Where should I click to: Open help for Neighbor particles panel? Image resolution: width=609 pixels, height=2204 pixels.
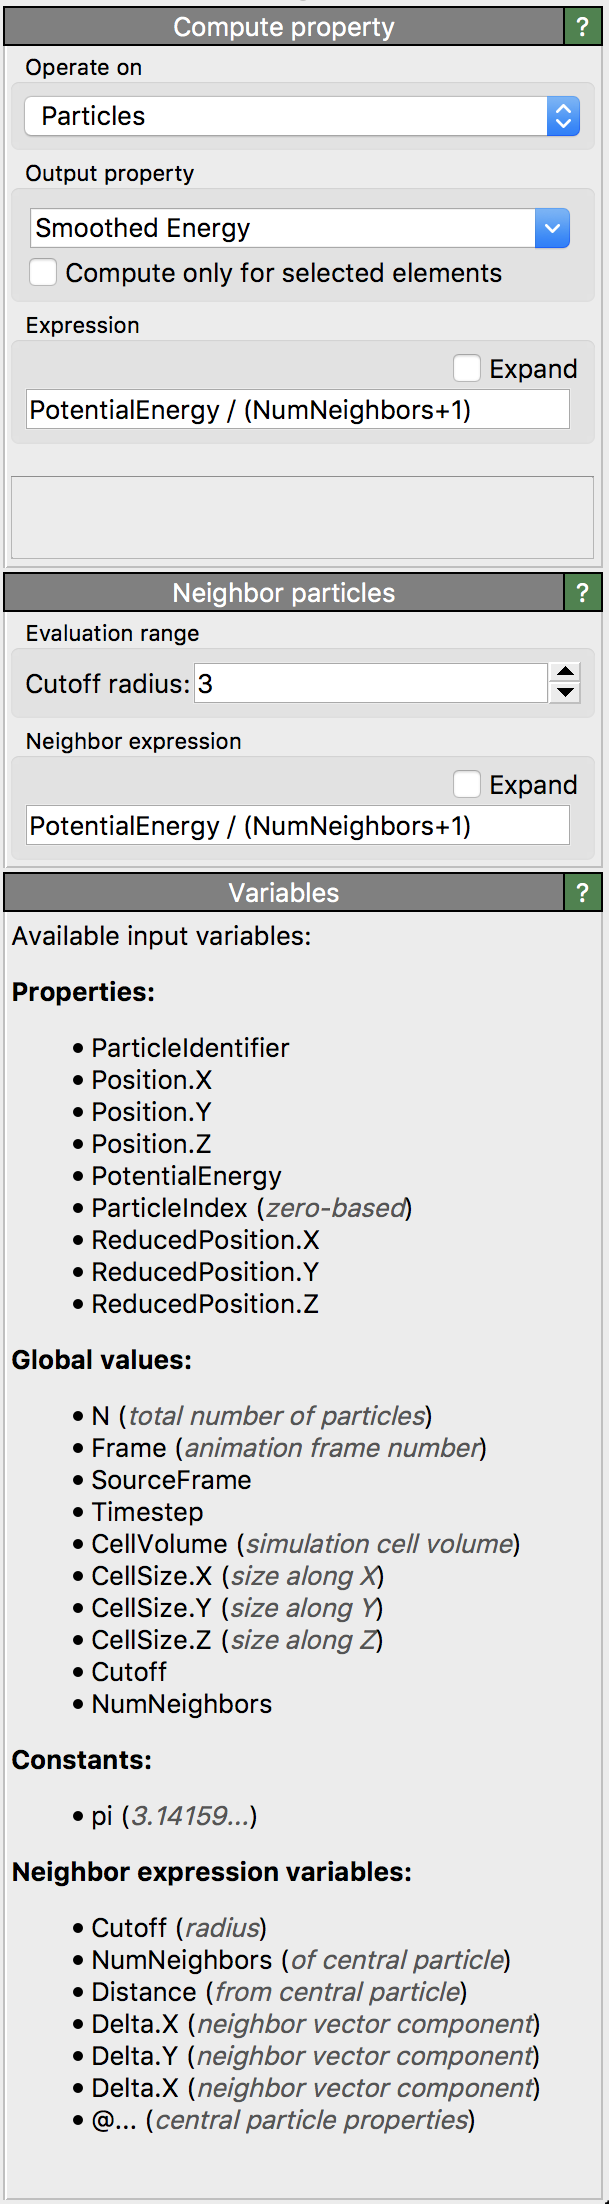pos(582,593)
